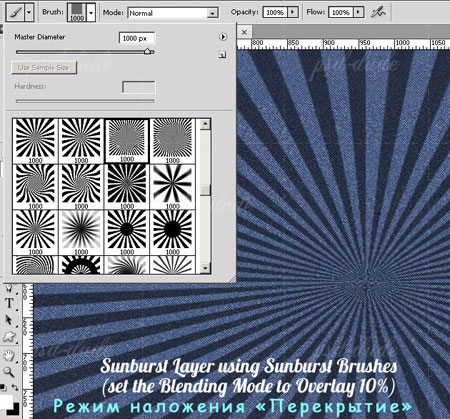Open the Brush picker dropdown arrow
This screenshot has height=419, width=450.
pyautogui.click(x=91, y=13)
